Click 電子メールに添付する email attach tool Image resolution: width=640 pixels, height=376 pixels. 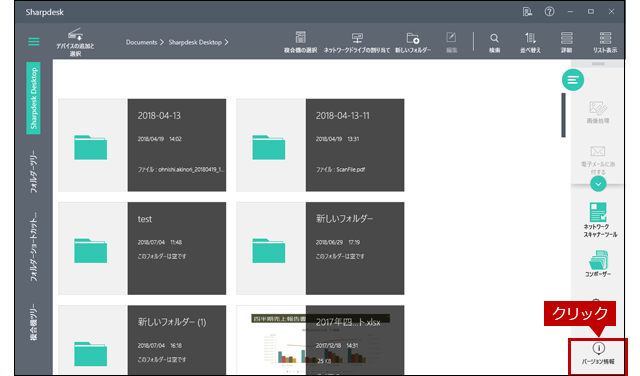[x=598, y=160]
